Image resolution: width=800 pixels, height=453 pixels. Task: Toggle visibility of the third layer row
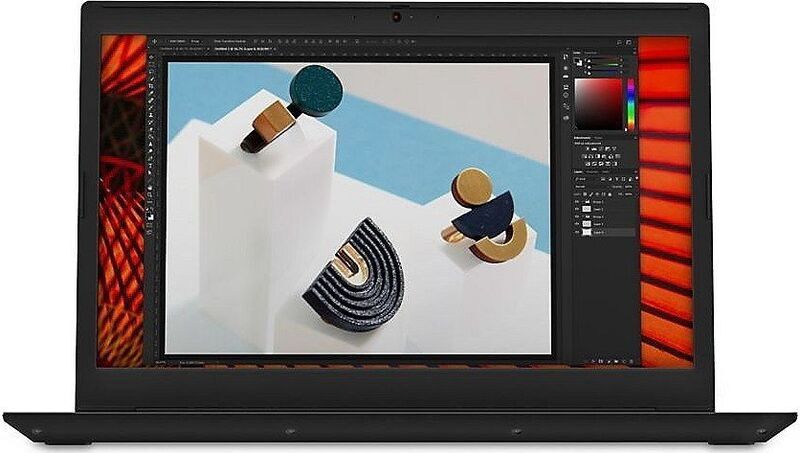[x=577, y=217]
